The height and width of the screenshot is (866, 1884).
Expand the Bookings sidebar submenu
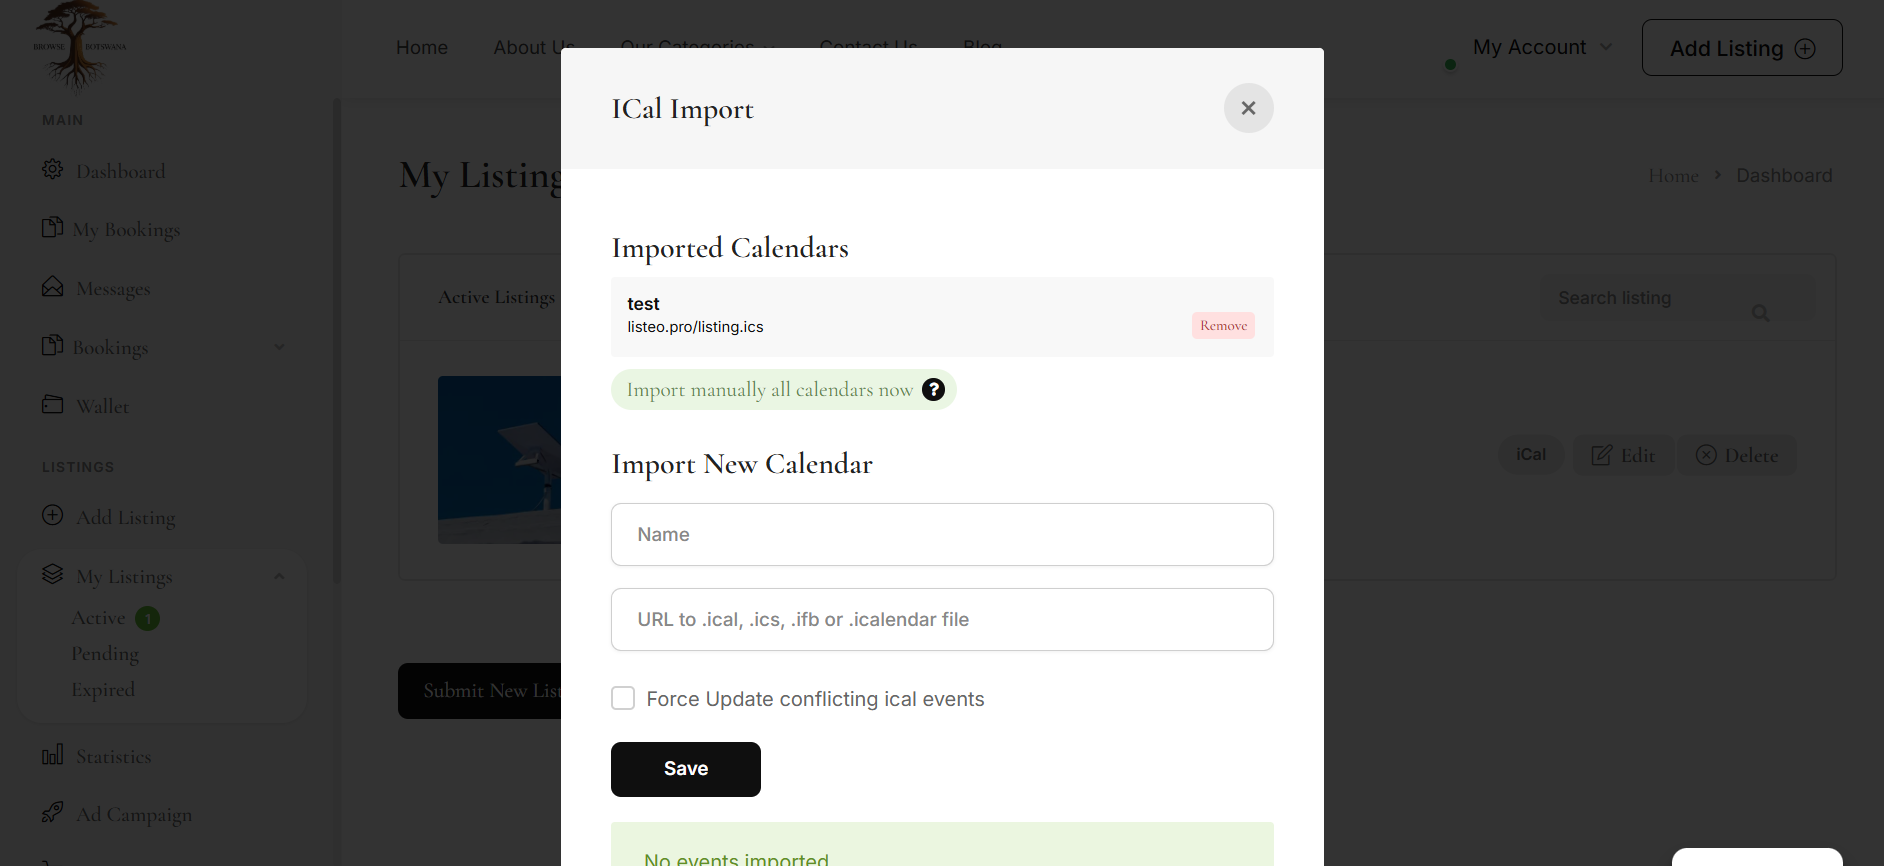point(280,347)
